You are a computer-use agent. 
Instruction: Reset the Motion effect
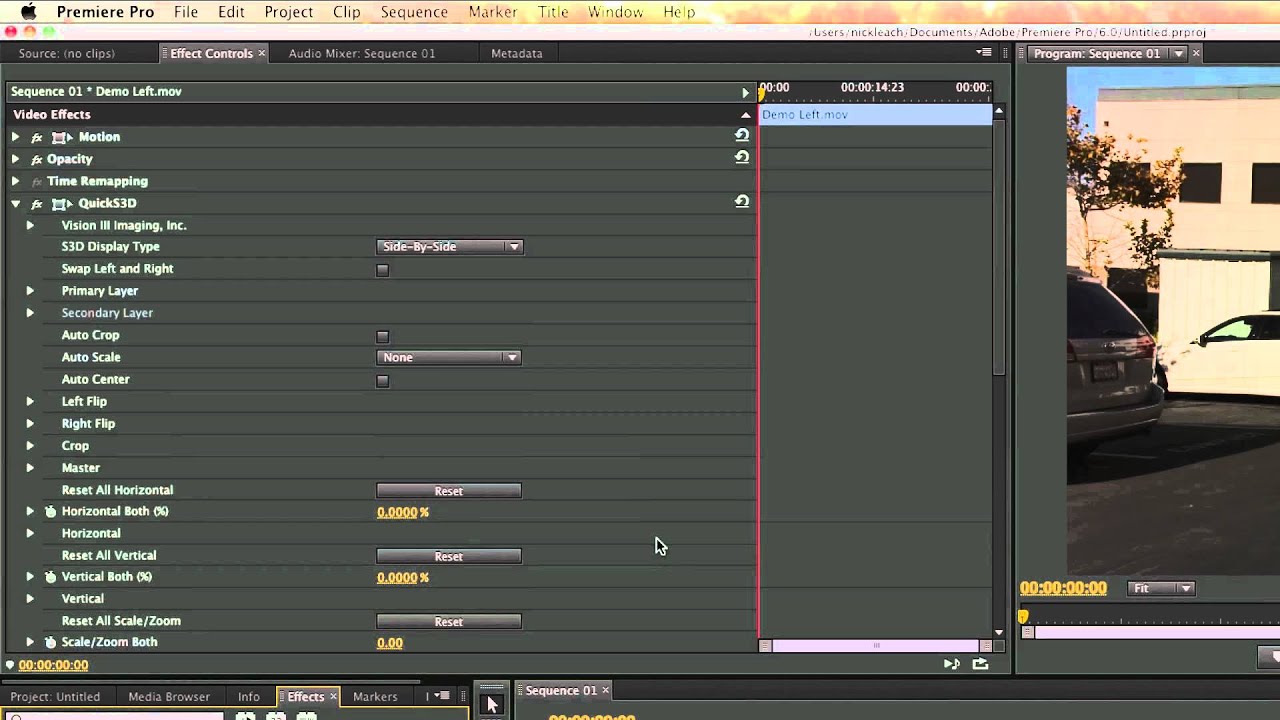pyautogui.click(x=742, y=135)
